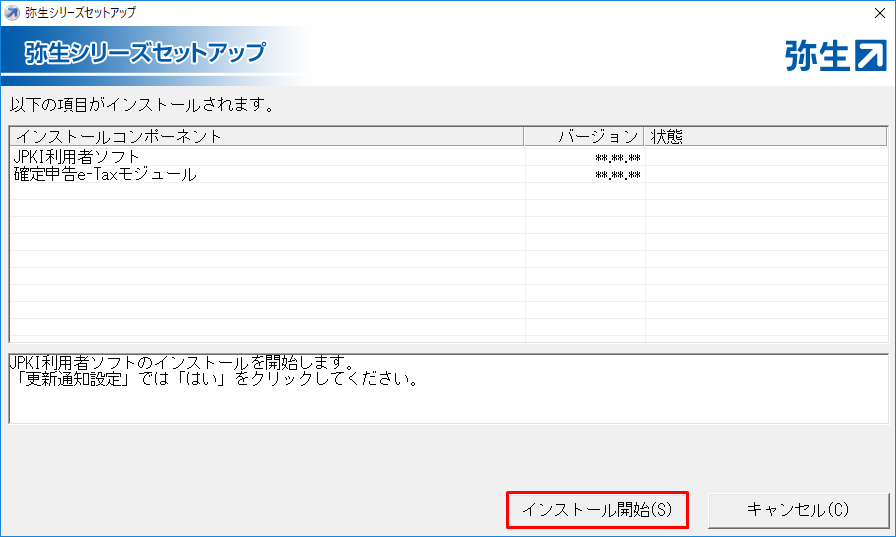Click the インストール開始(S) button
896x537 pixels.
(597, 510)
